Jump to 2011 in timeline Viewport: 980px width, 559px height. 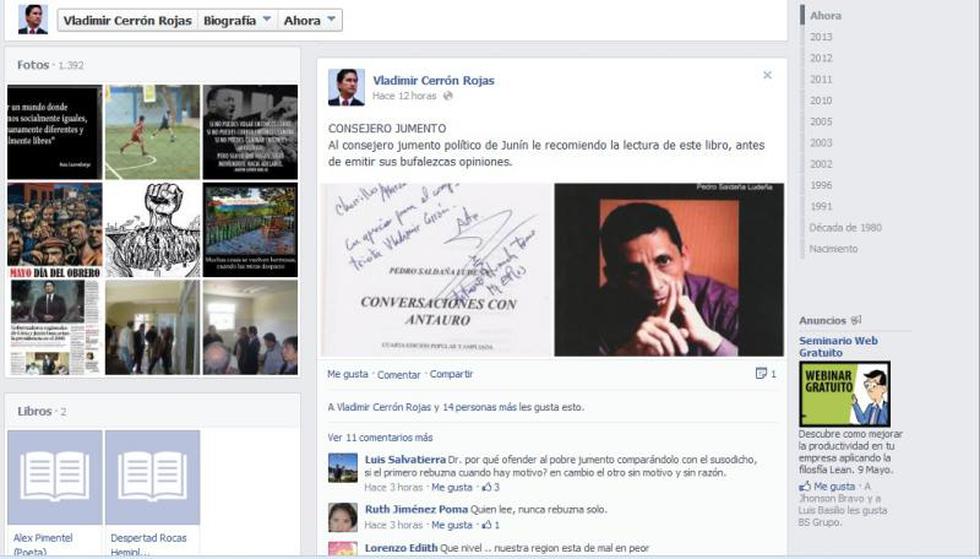click(821, 79)
